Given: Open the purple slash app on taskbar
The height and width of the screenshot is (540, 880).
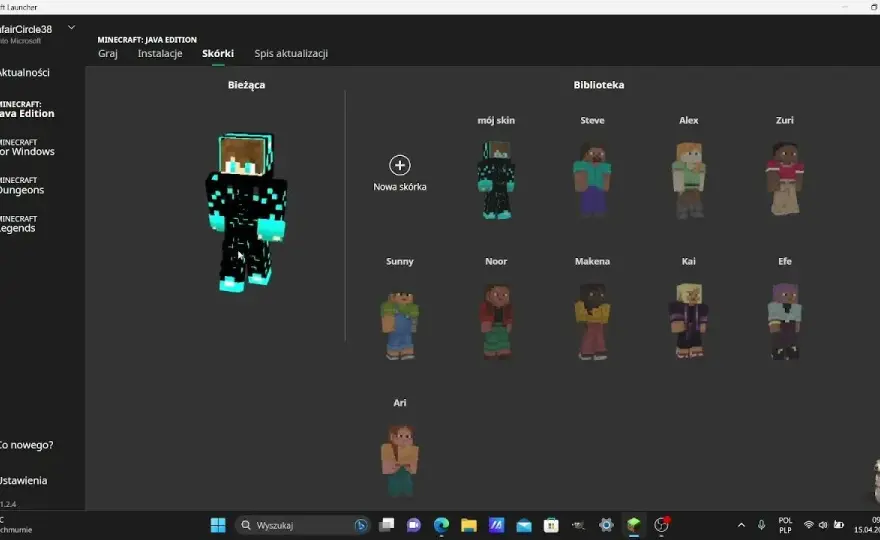Looking at the screenshot, I should (496, 525).
